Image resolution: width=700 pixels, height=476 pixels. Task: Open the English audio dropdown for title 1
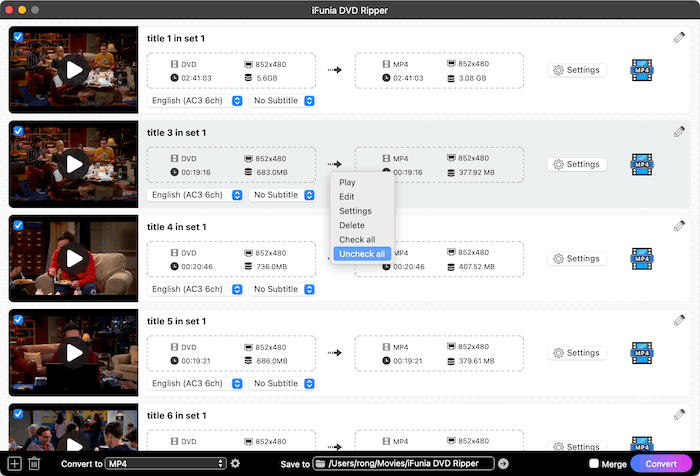[195, 100]
